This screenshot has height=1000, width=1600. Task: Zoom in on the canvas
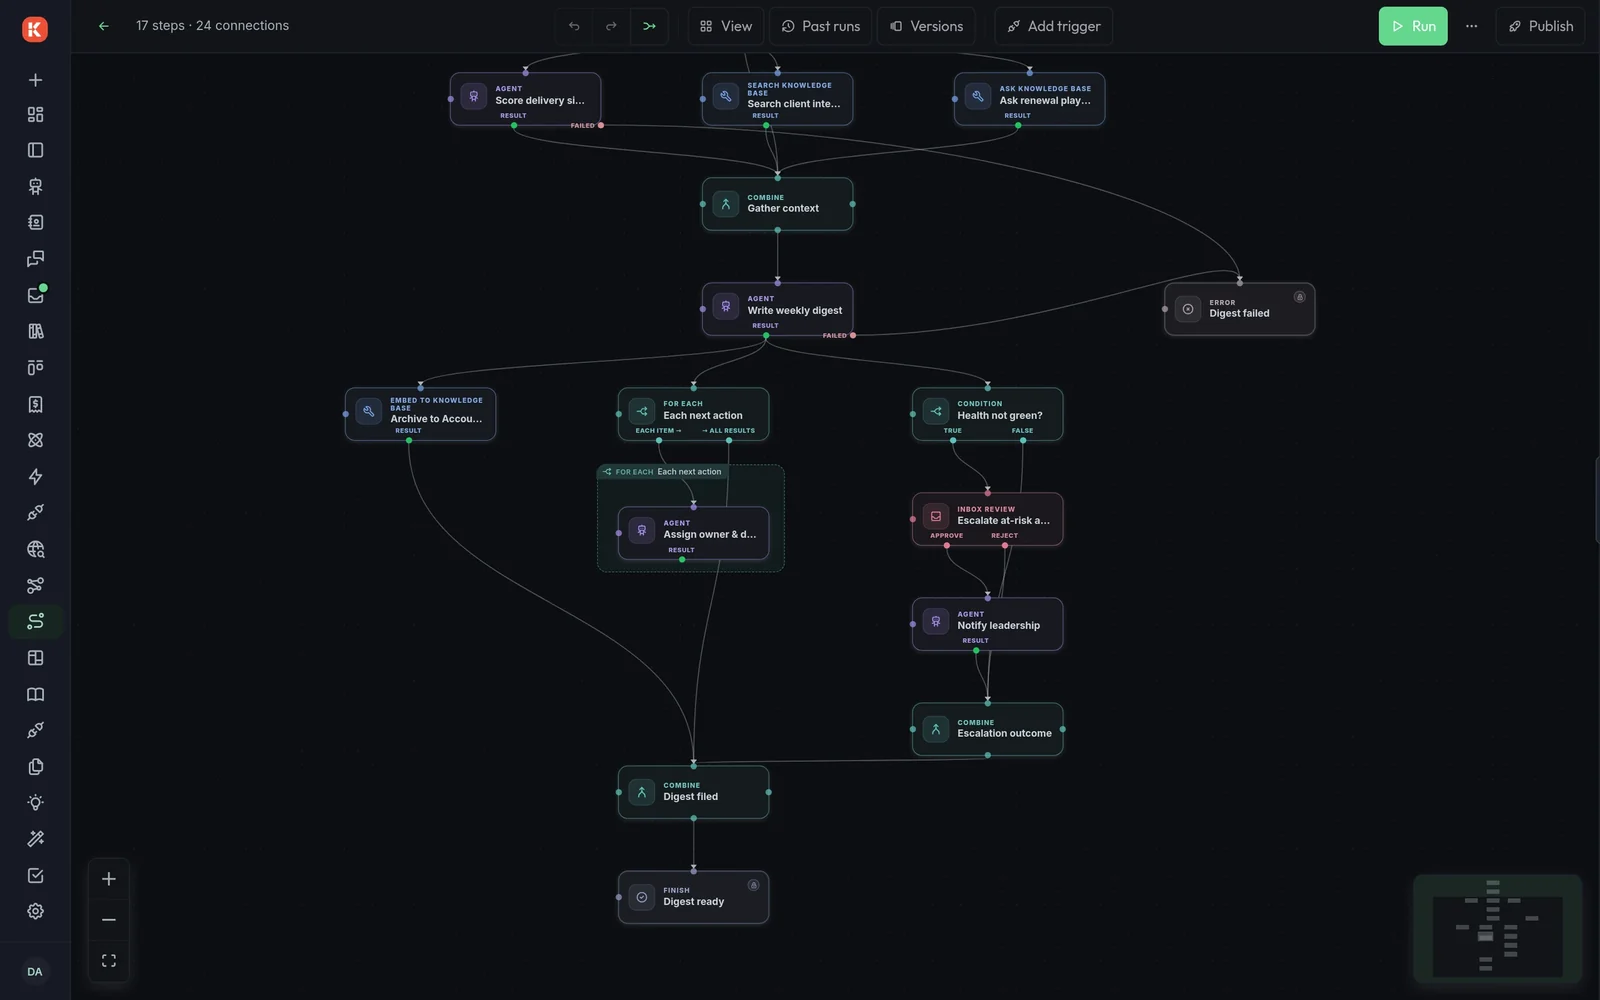click(x=109, y=879)
